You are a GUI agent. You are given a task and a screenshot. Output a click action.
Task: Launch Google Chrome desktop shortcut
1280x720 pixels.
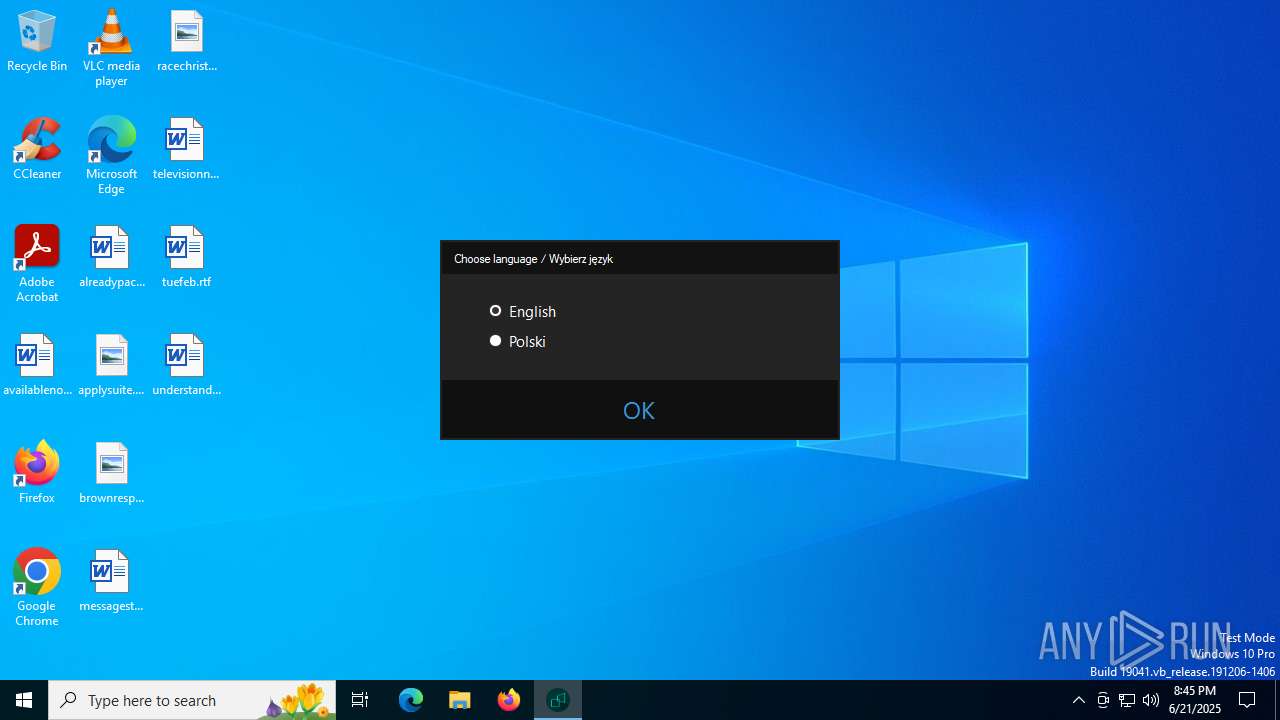[37, 588]
